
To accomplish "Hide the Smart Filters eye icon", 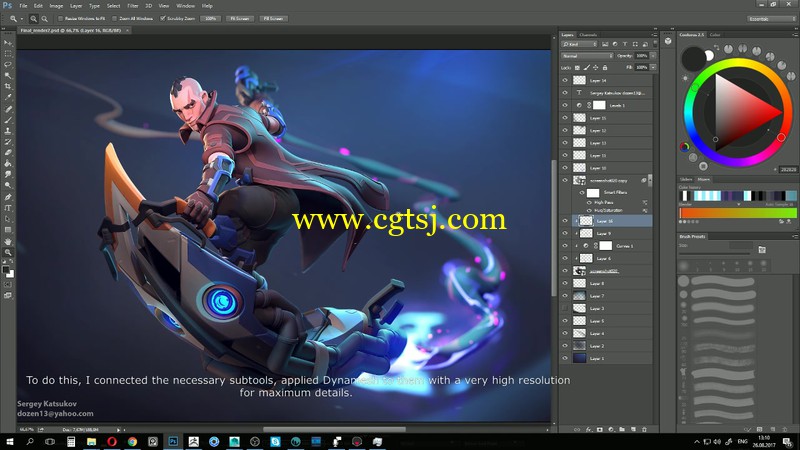I will click(x=582, y=192).
